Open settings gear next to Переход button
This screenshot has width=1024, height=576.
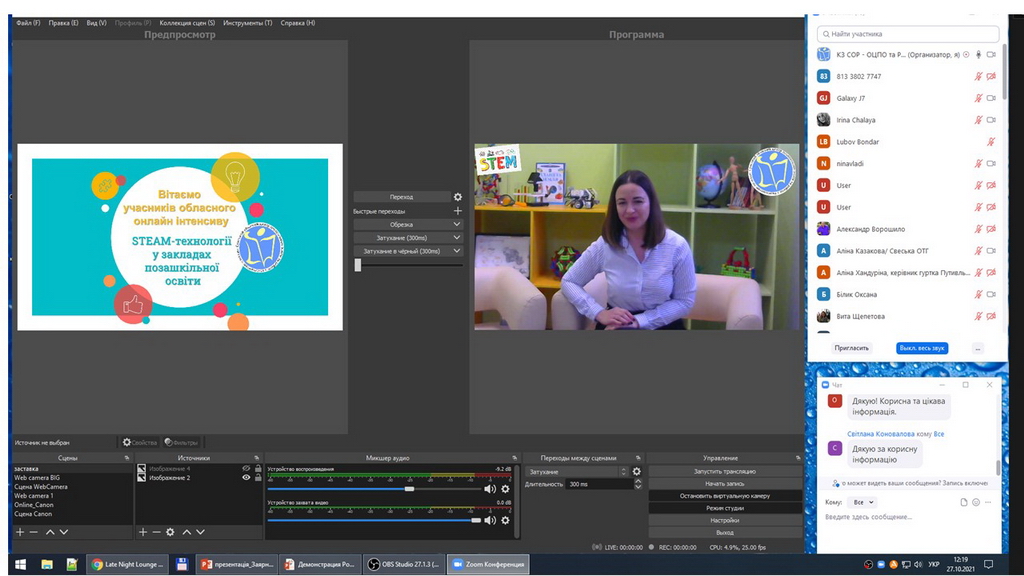click(458, 197)
